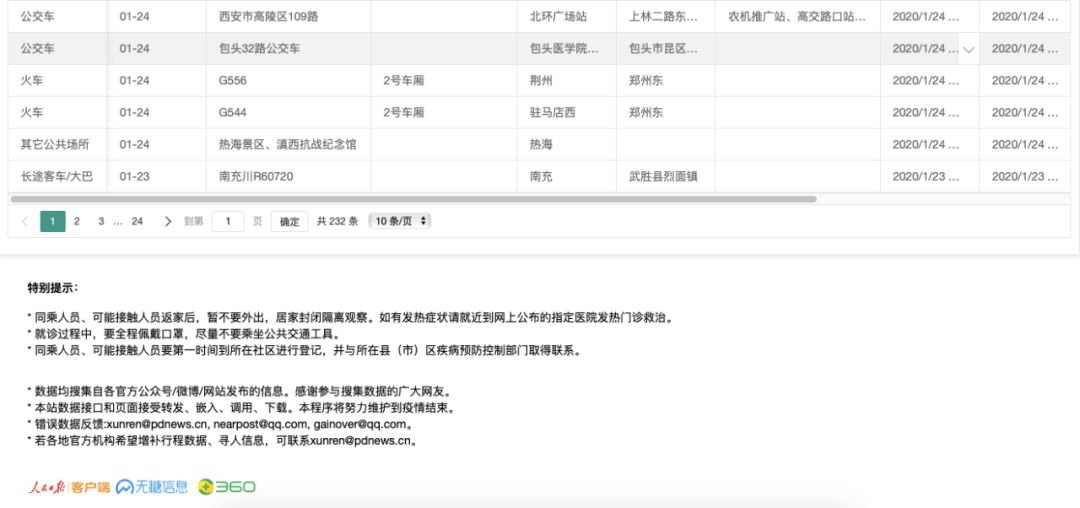Select page 2 in pagination
This screenshot has height=508, width=1080.
click(77, 221)
